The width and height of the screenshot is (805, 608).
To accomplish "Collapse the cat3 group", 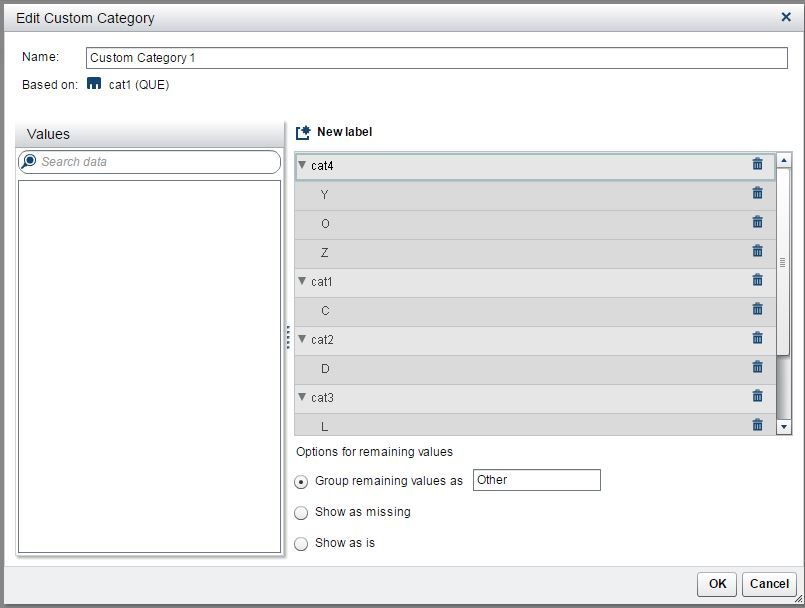I will click(x=302, y=398).
